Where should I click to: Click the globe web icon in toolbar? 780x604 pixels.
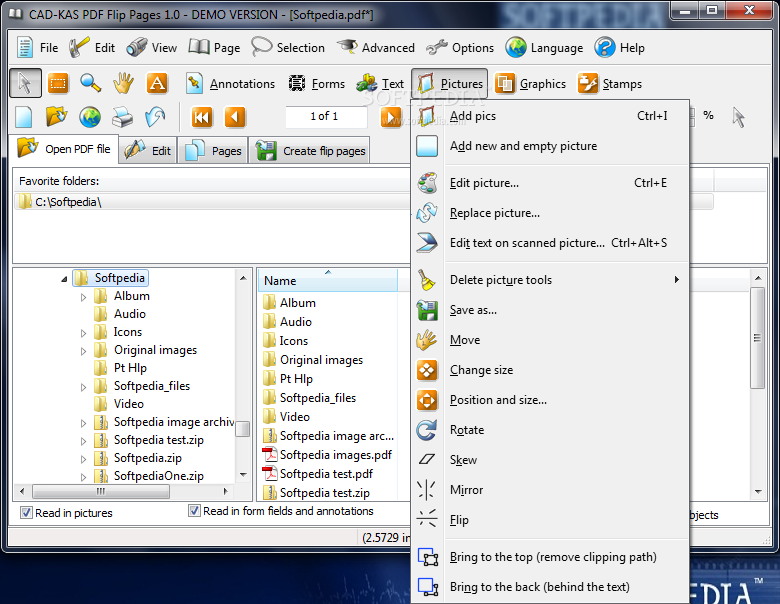click(90, 117)
